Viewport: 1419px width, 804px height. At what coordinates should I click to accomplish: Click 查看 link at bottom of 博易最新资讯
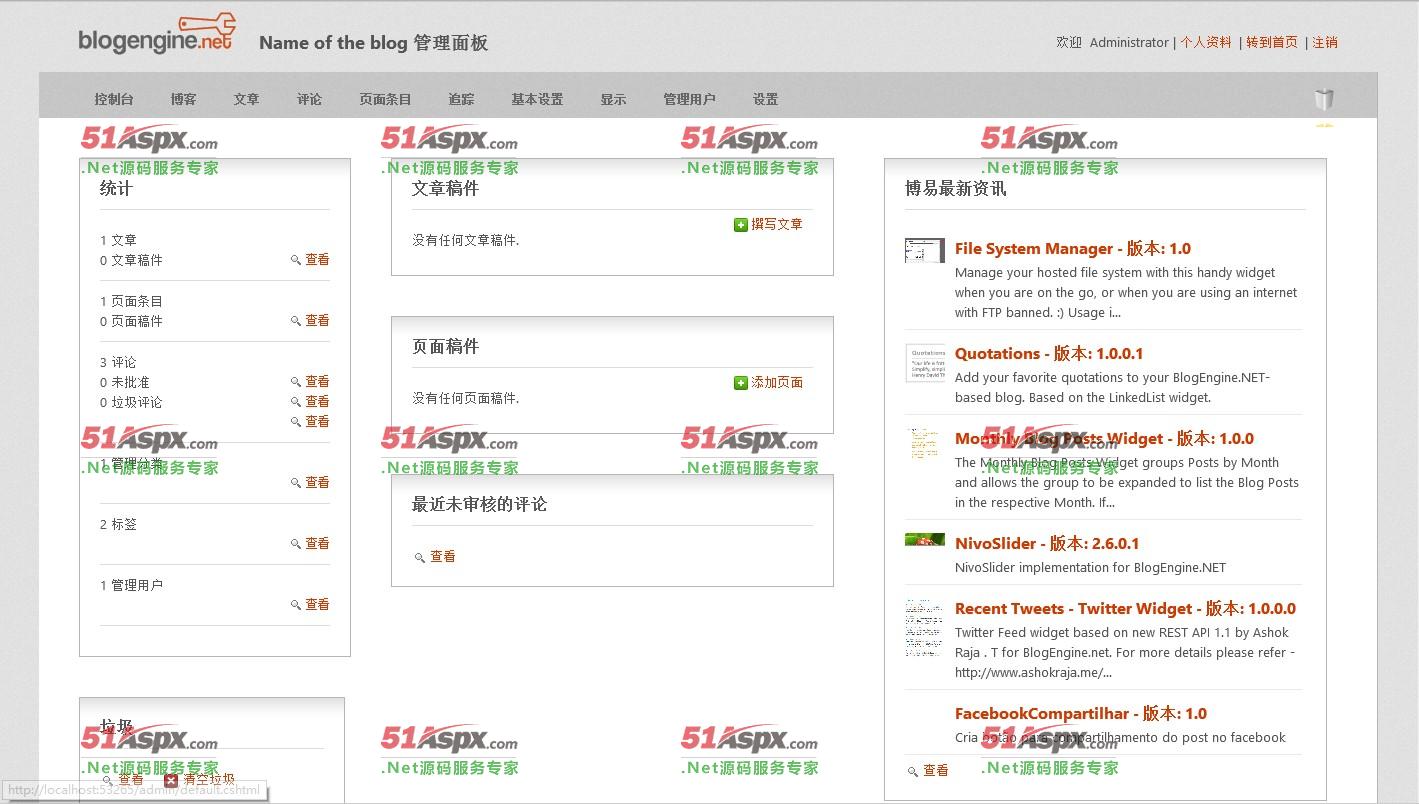click(936, 770)
